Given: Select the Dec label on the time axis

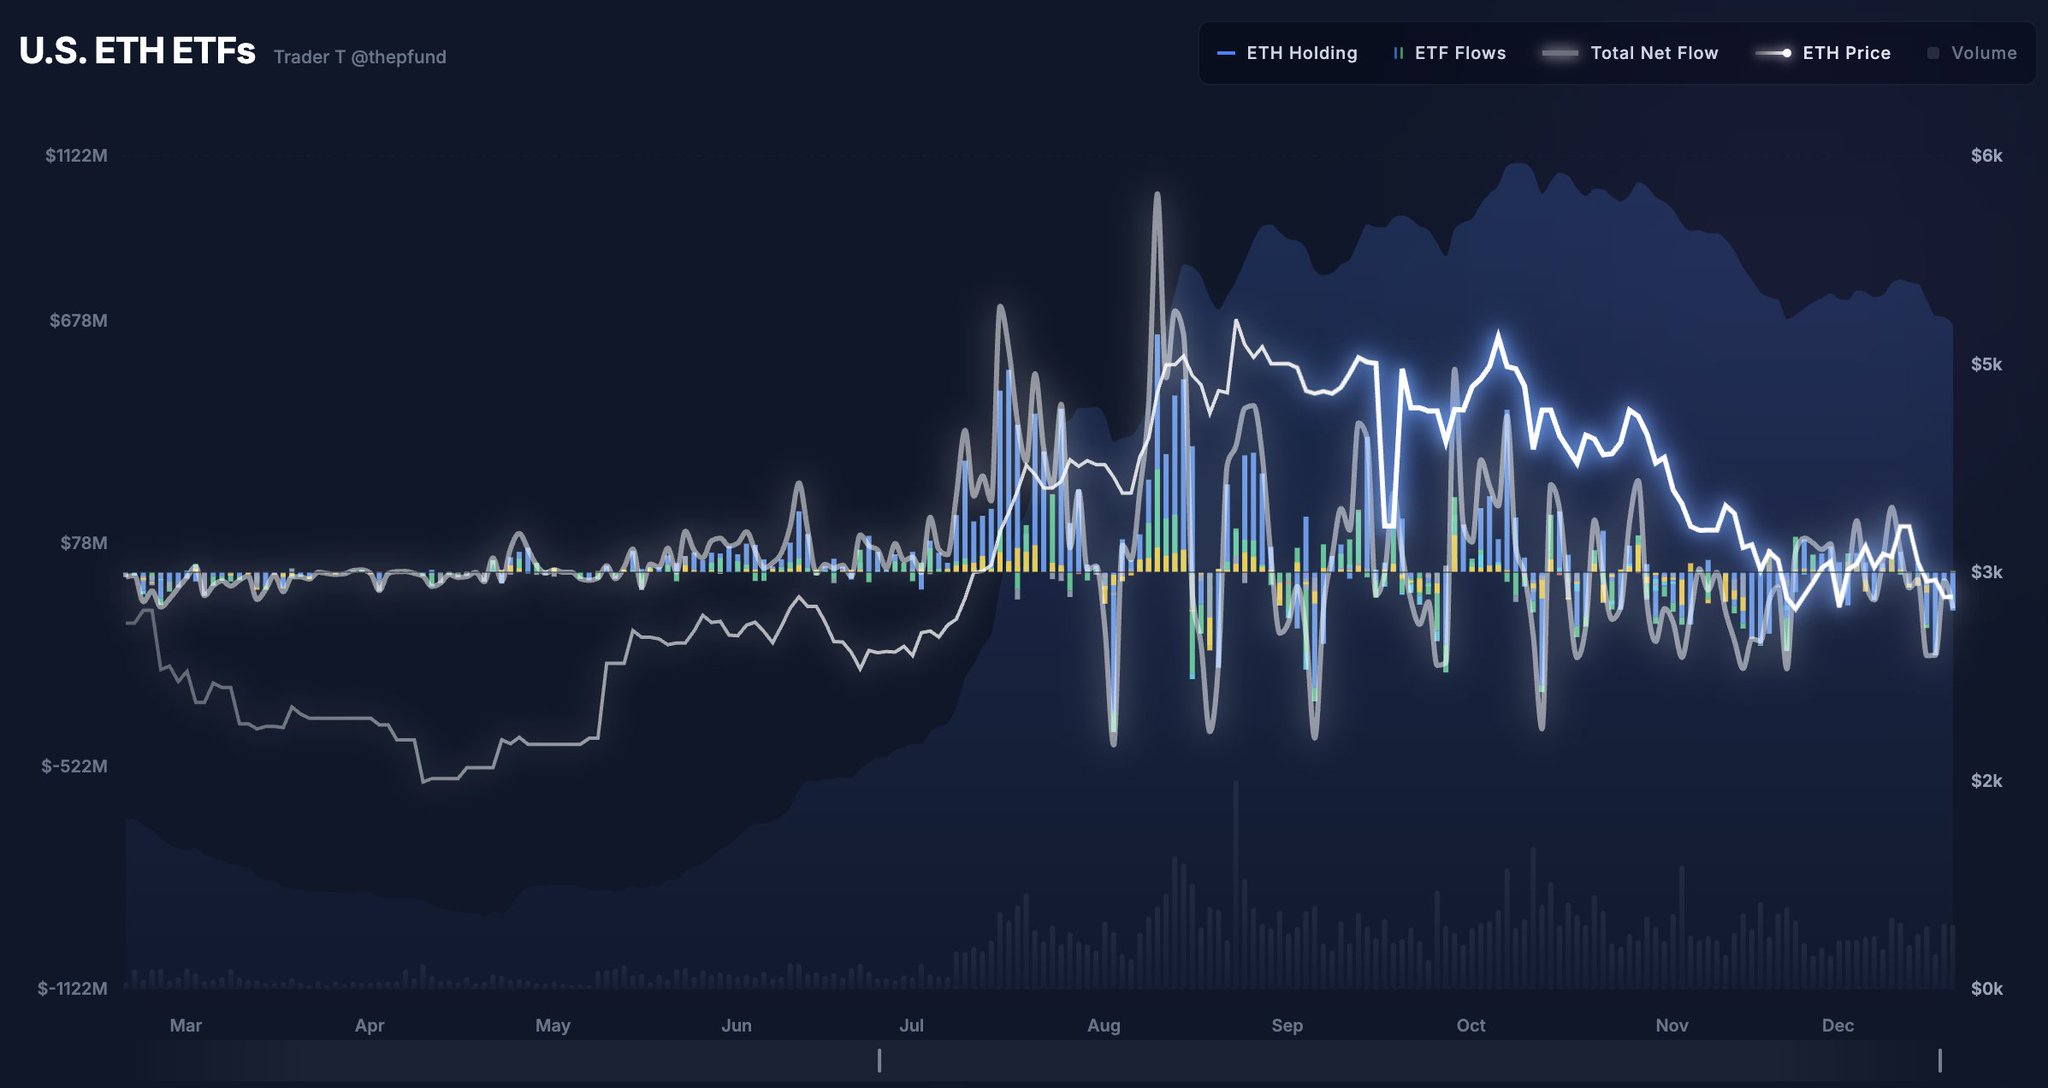Looking at the screenshot, I should tap(1837, 1025).
